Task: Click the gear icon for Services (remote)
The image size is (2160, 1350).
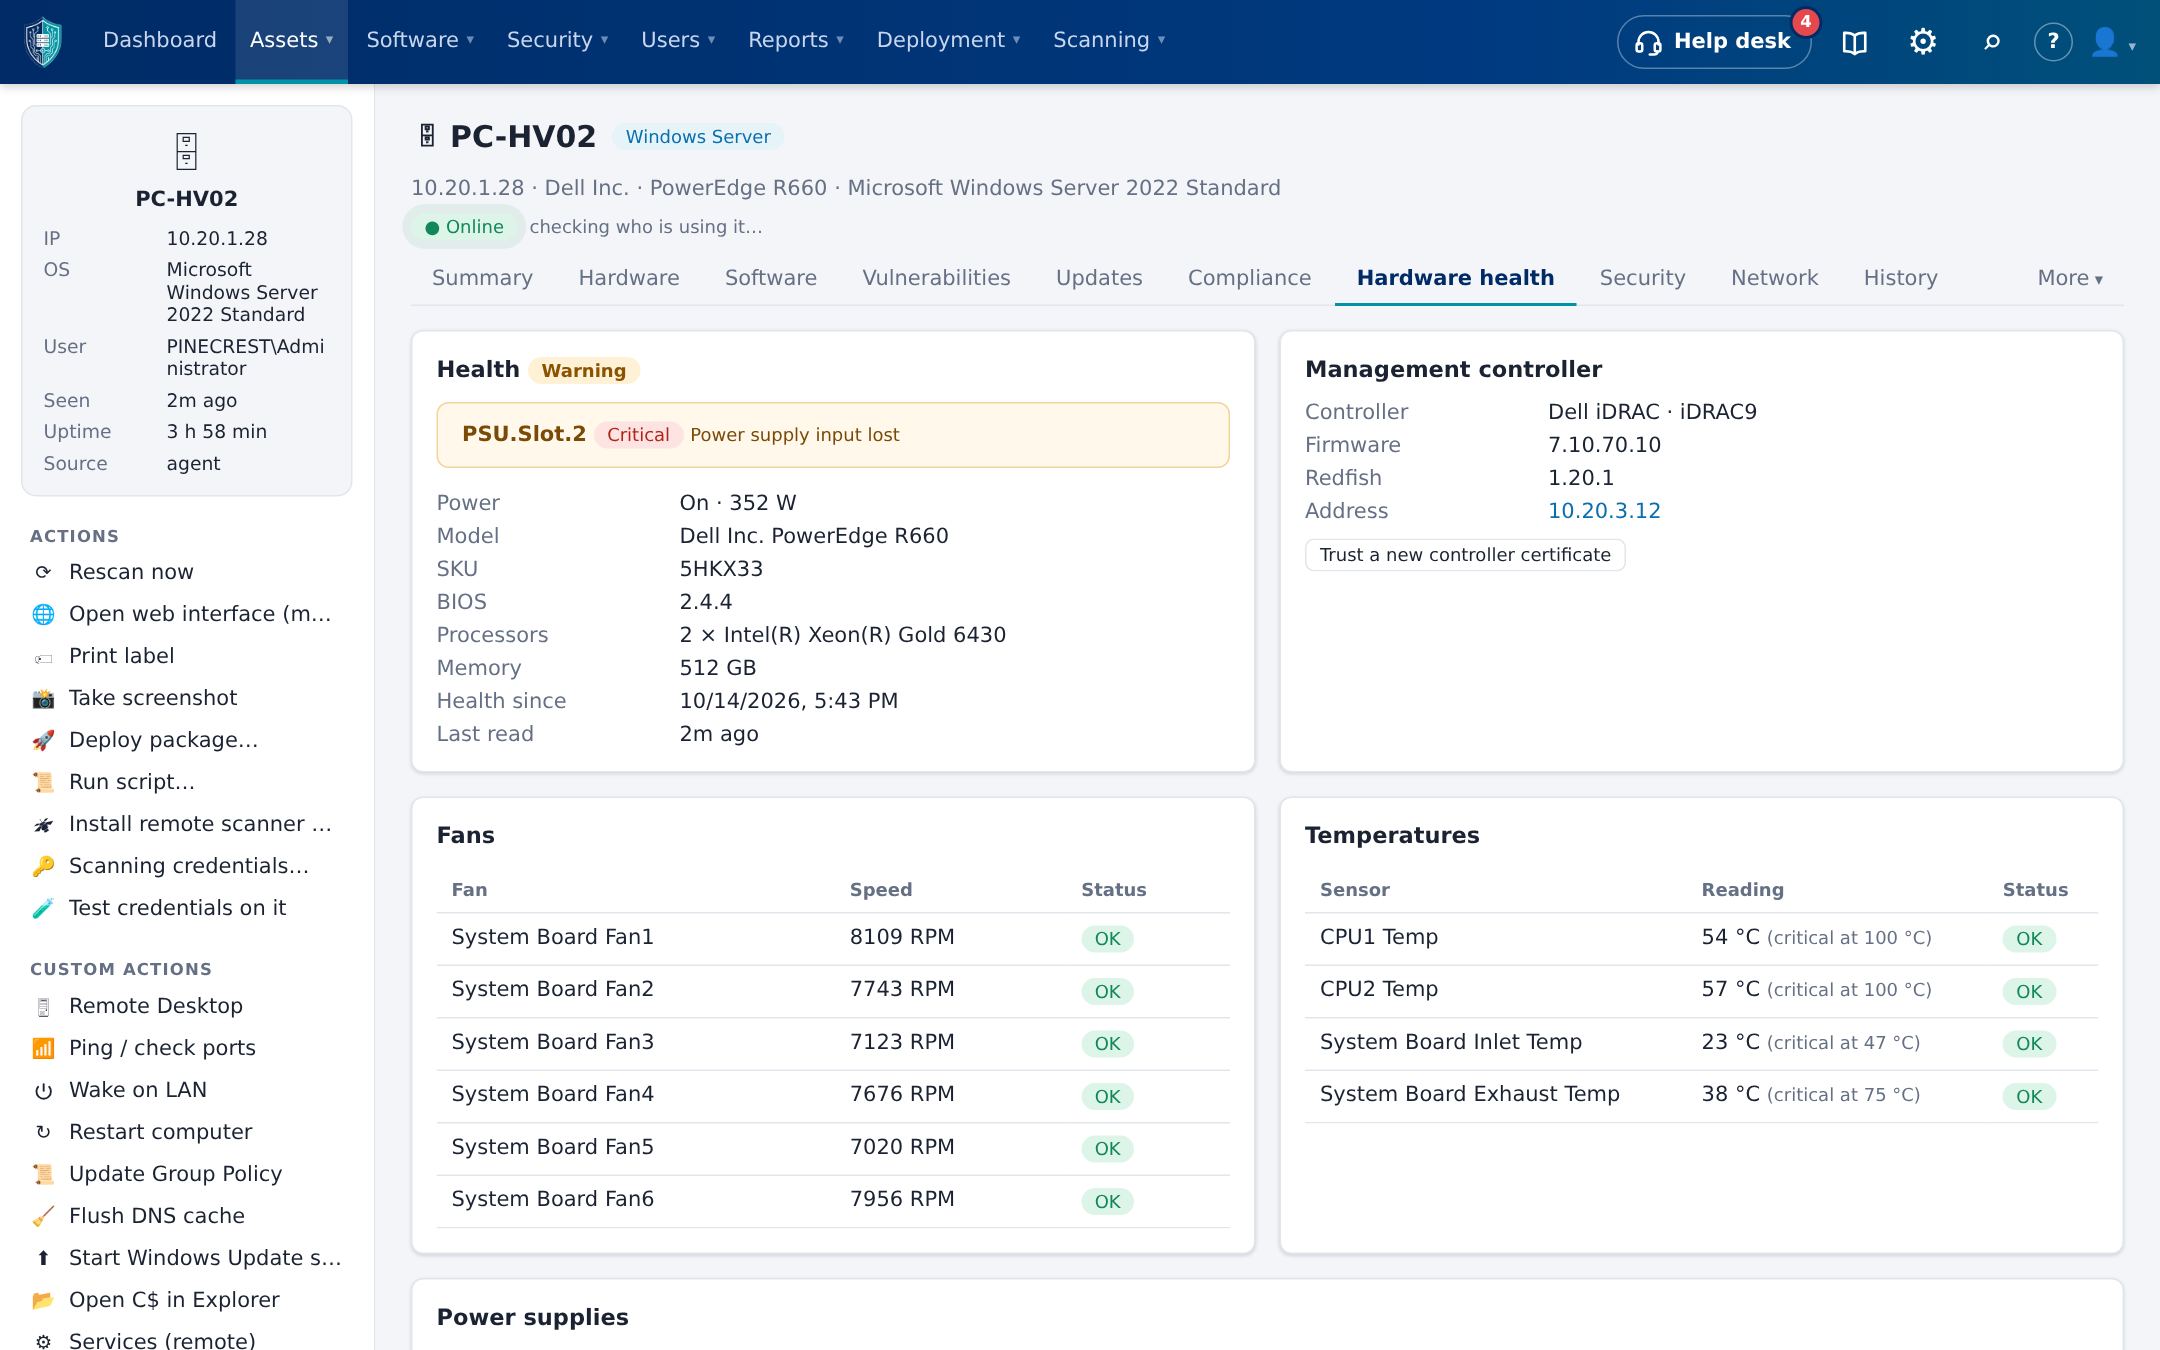Action: 43,1341
